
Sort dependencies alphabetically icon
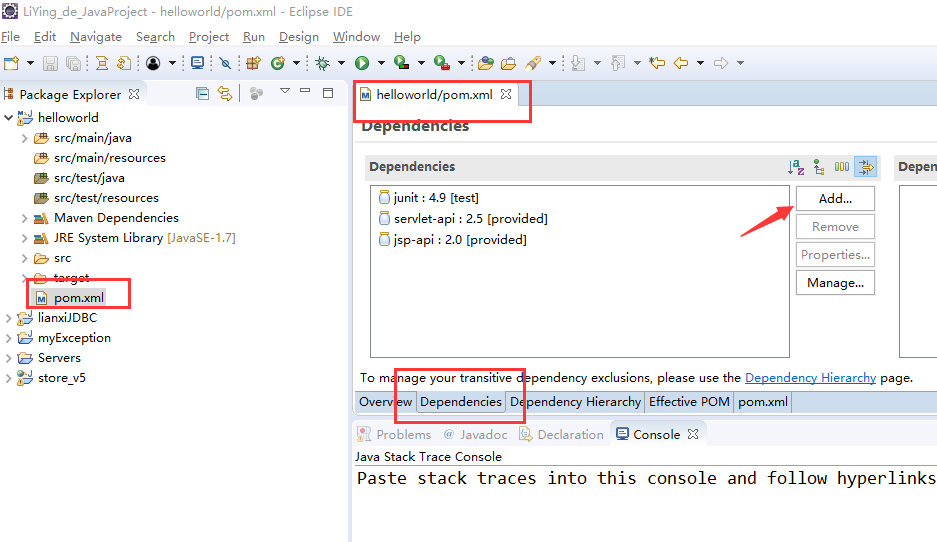click(796, 167)
